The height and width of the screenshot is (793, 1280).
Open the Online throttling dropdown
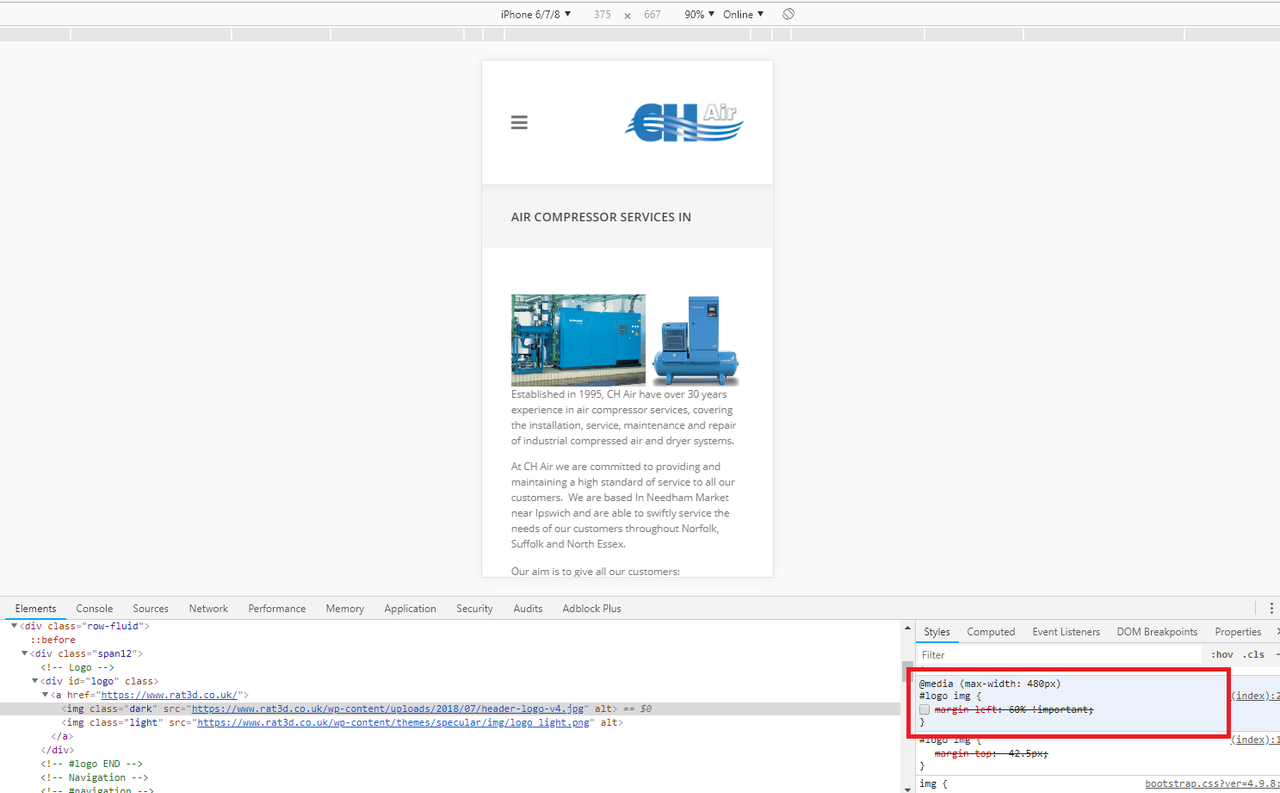click(x=743, y=14)
